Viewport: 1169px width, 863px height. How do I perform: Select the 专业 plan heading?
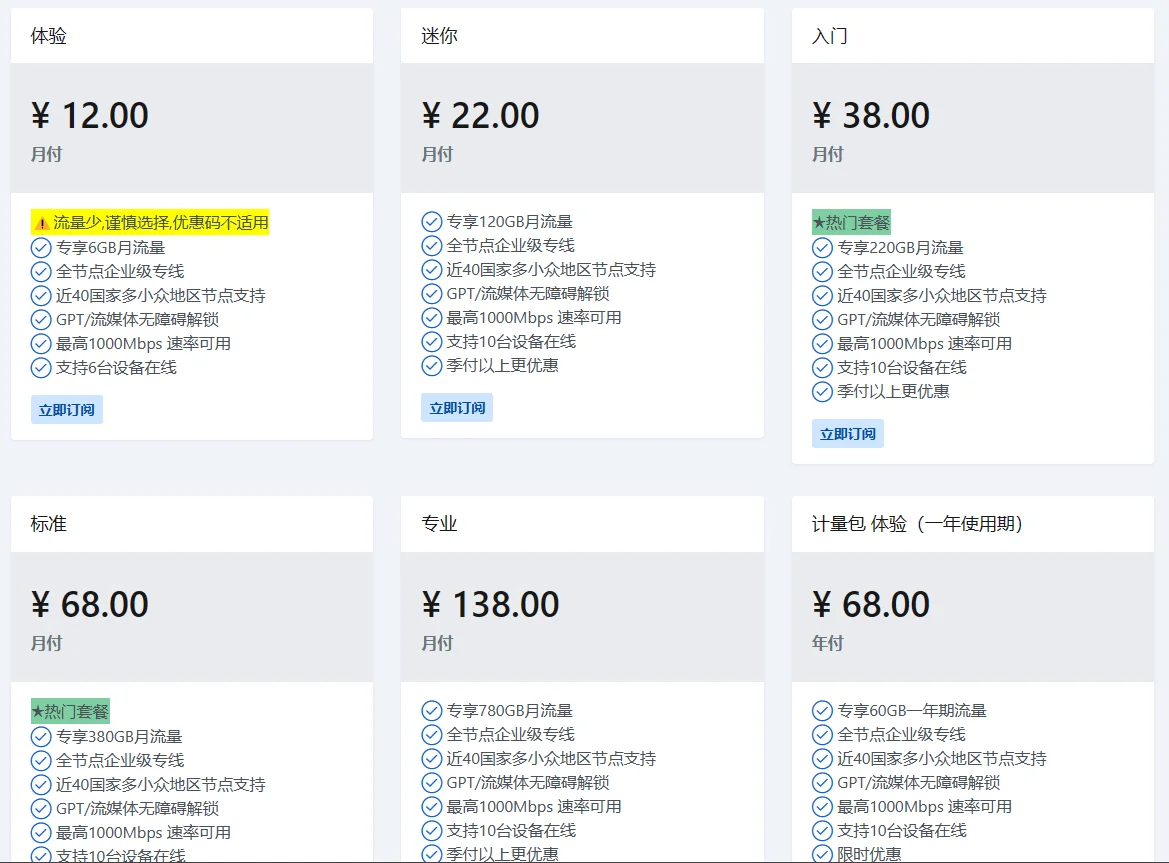[x=439, y=524]
